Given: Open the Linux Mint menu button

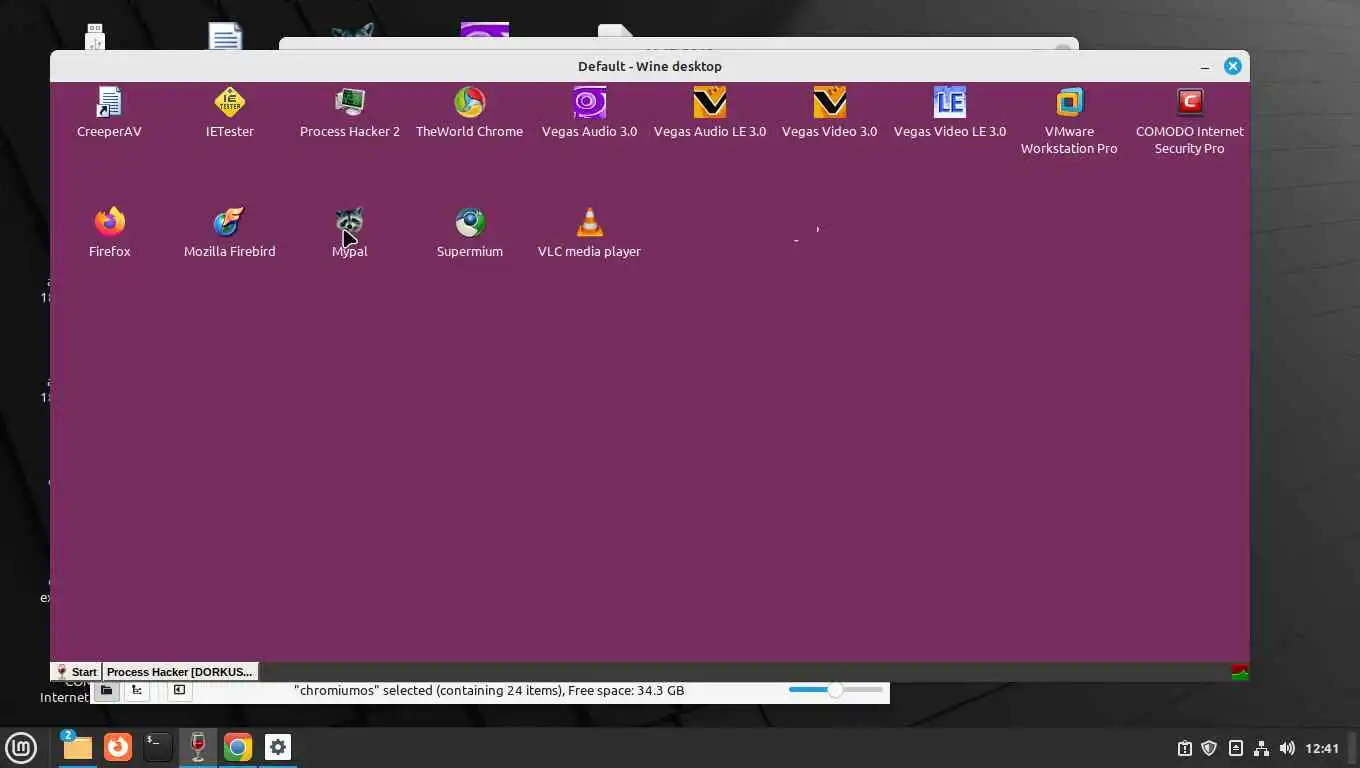Looking at the screenshot, I should click(x=21, y=747).
